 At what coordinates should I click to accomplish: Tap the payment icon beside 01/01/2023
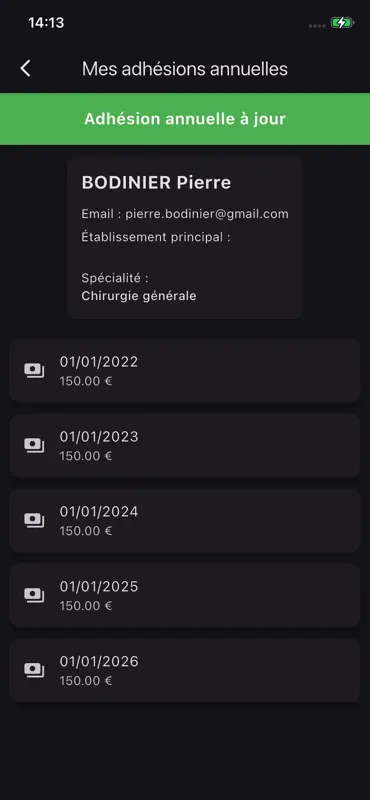34,446
